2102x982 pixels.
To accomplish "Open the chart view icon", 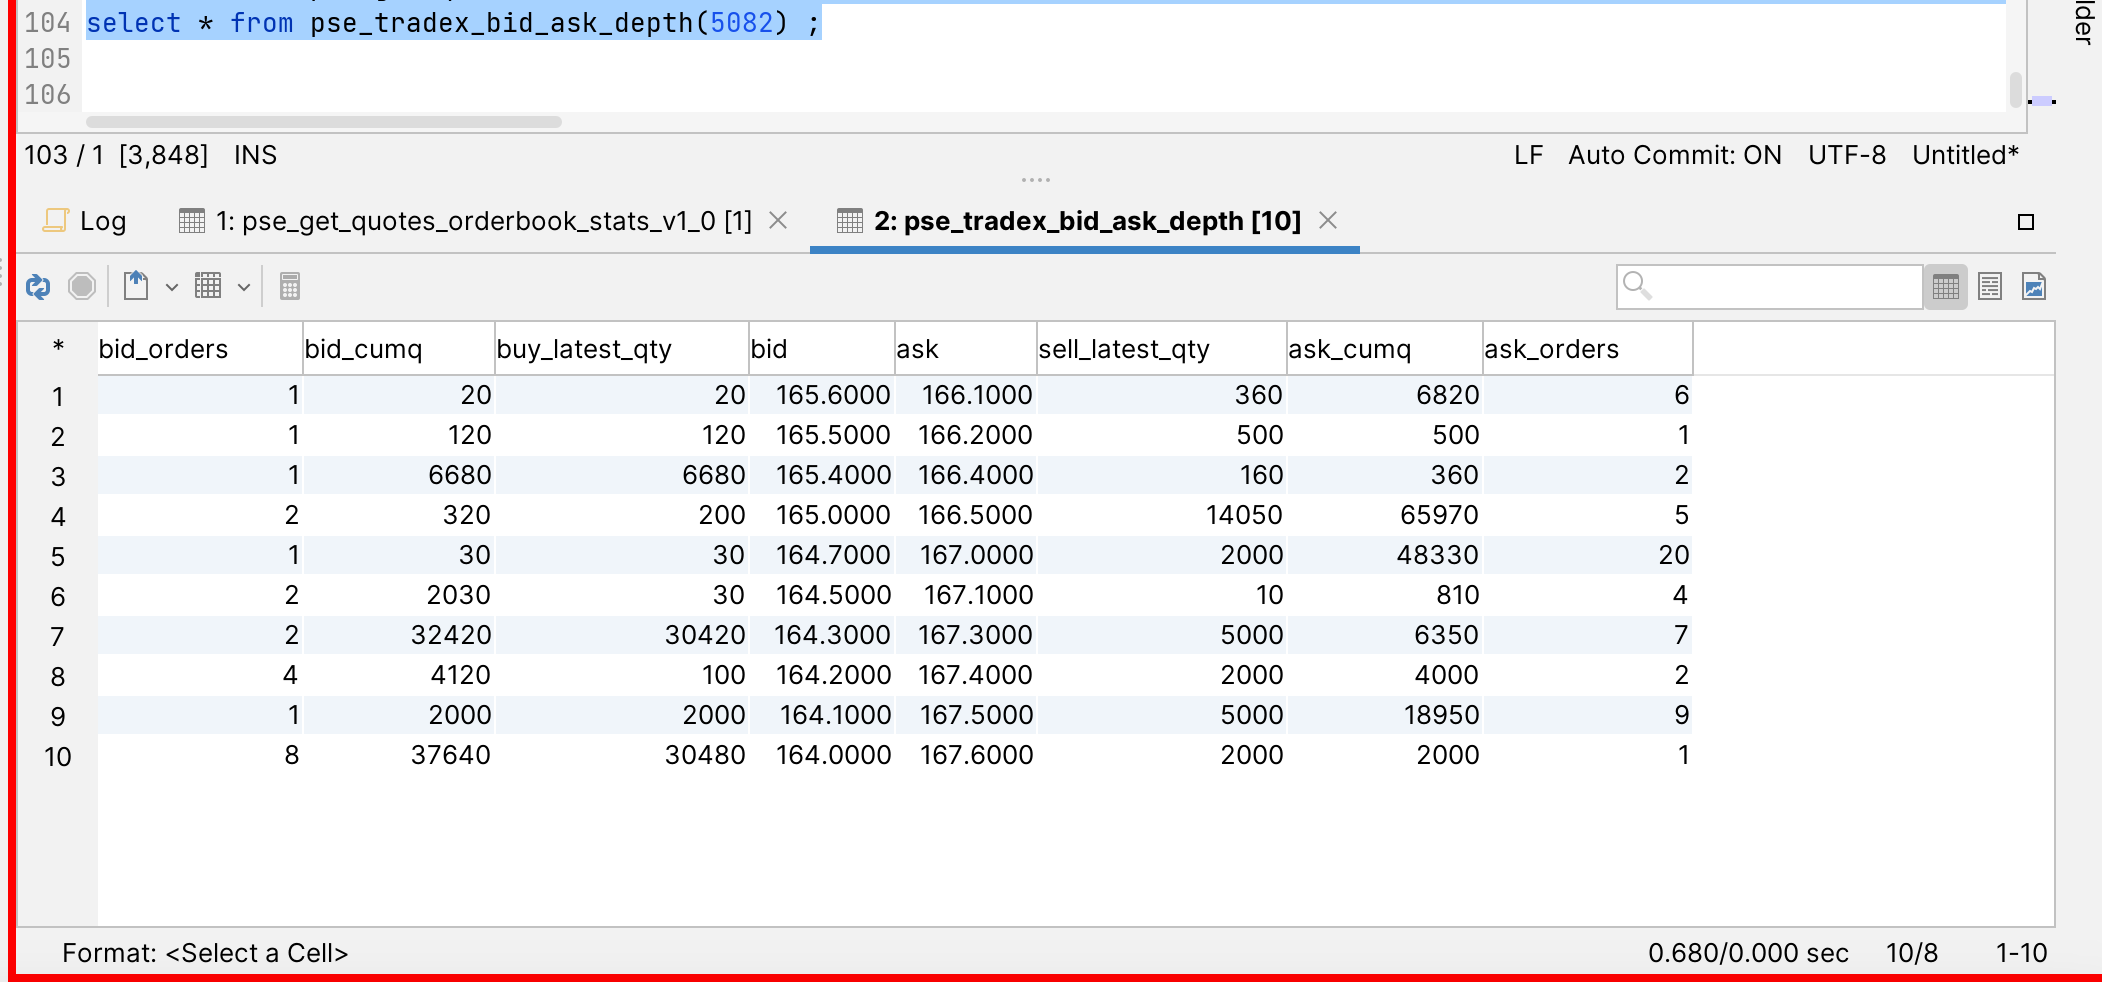I will tap(2034, 287).
